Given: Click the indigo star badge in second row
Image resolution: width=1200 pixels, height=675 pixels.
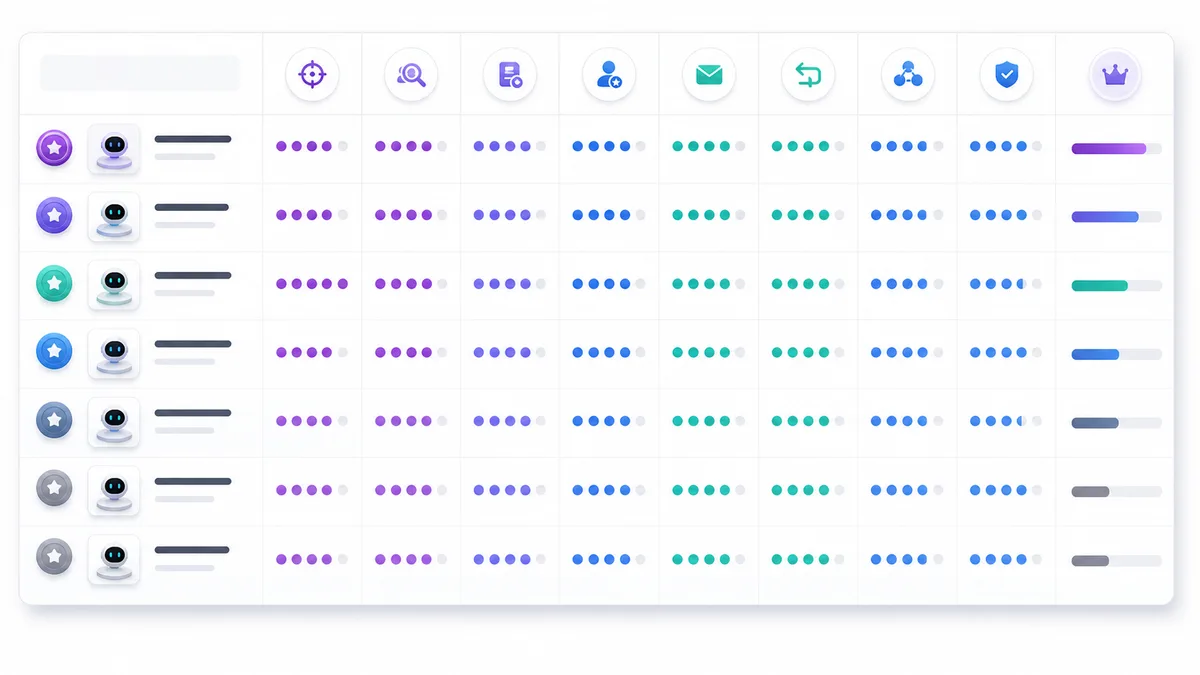Looking at the screenshot, I should (x=54, y=216).
